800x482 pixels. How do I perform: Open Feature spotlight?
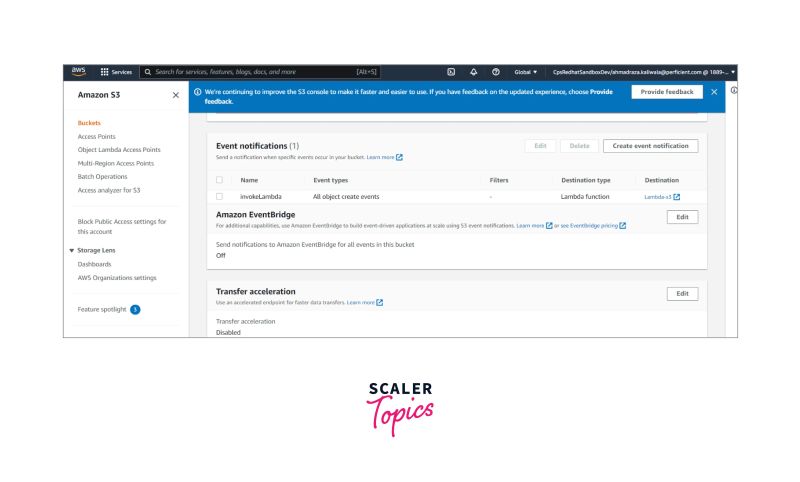[x=102, y=310]
